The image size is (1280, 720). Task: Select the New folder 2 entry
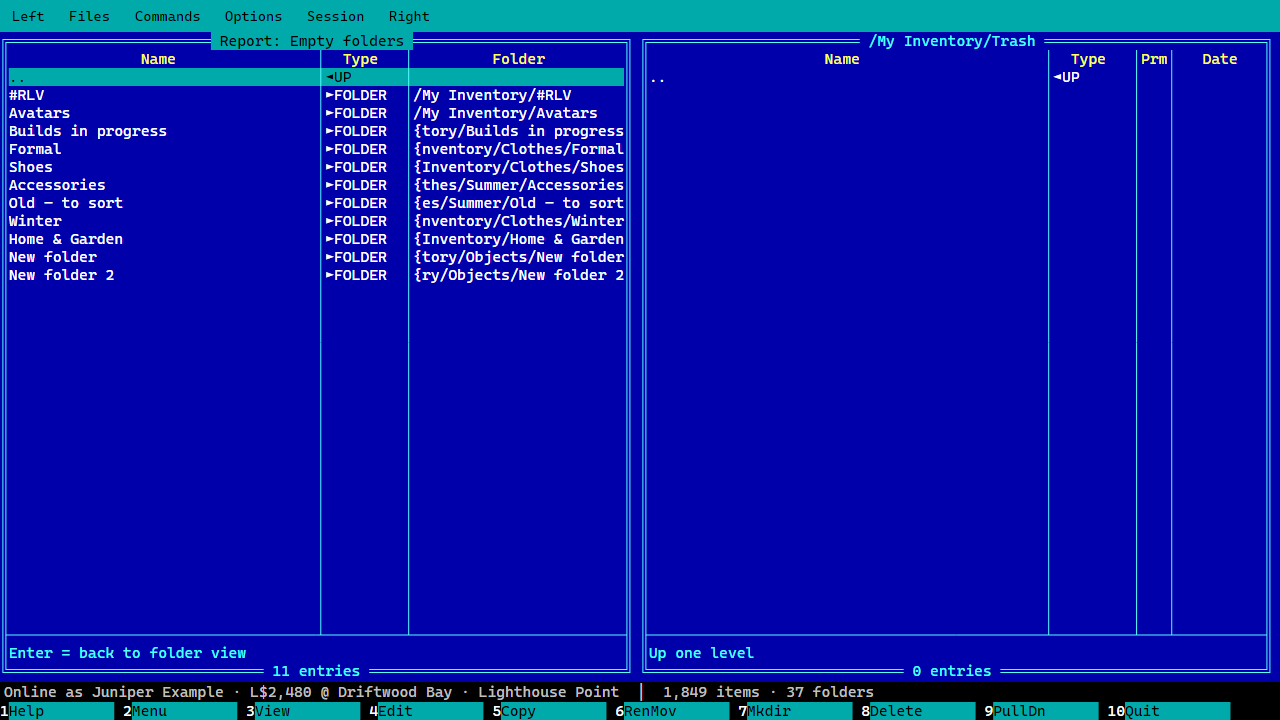[x=316, y=275]
